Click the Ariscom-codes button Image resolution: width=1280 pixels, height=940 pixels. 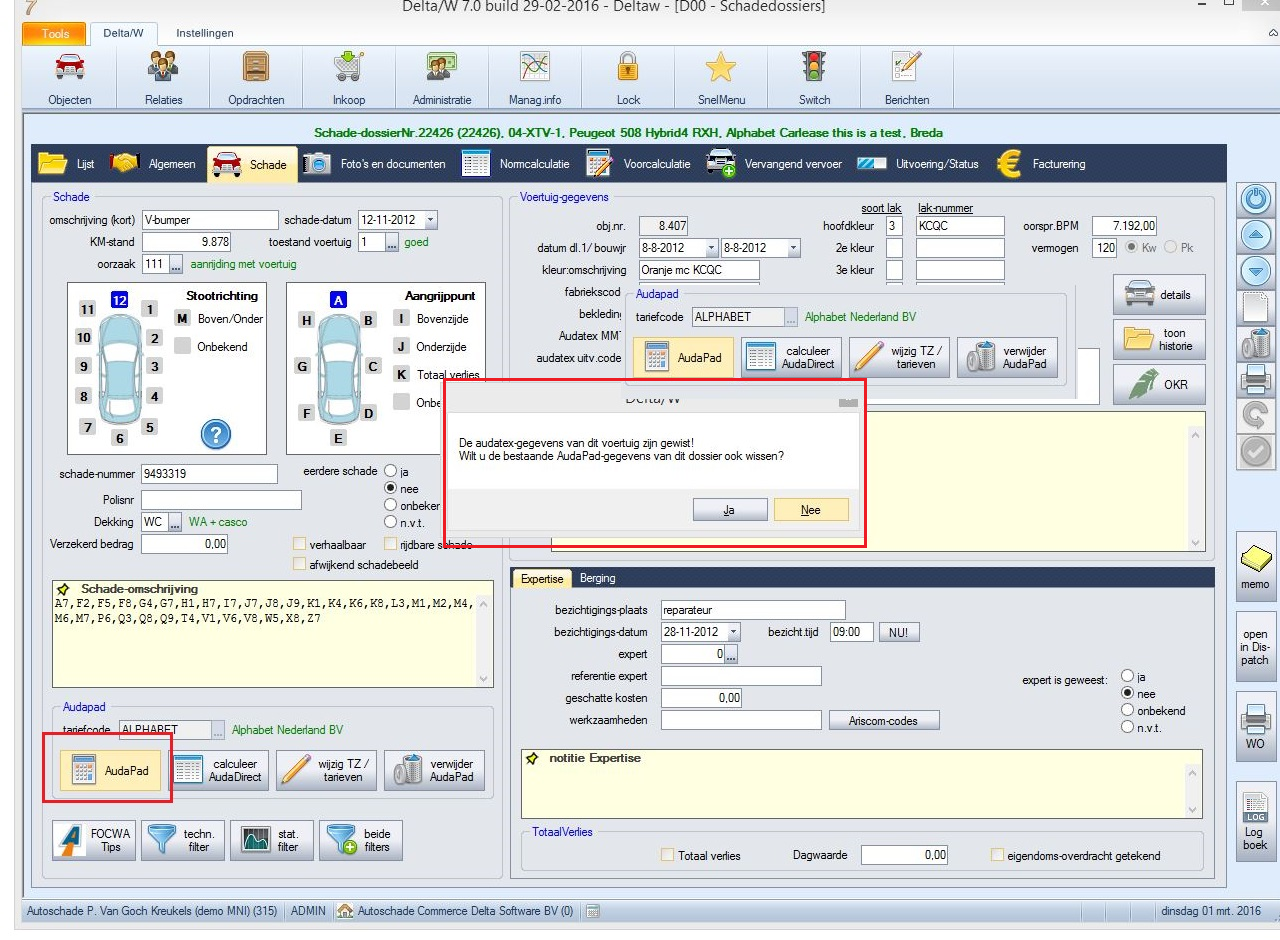(x=884, y=720)
